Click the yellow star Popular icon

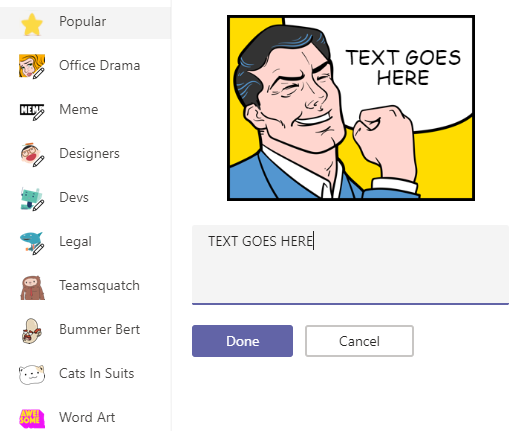(x=32, y=24)
